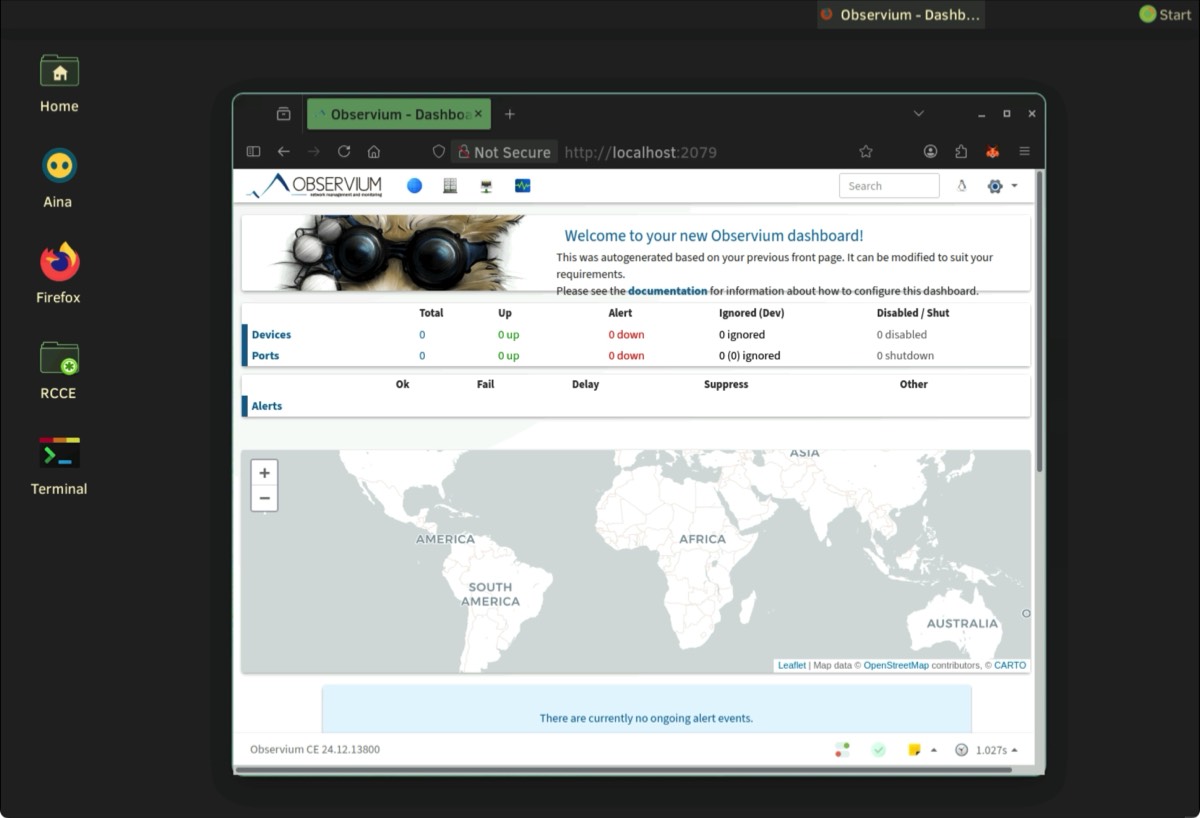Open the Firefox hamburger application menu

tap(1024, 152)
